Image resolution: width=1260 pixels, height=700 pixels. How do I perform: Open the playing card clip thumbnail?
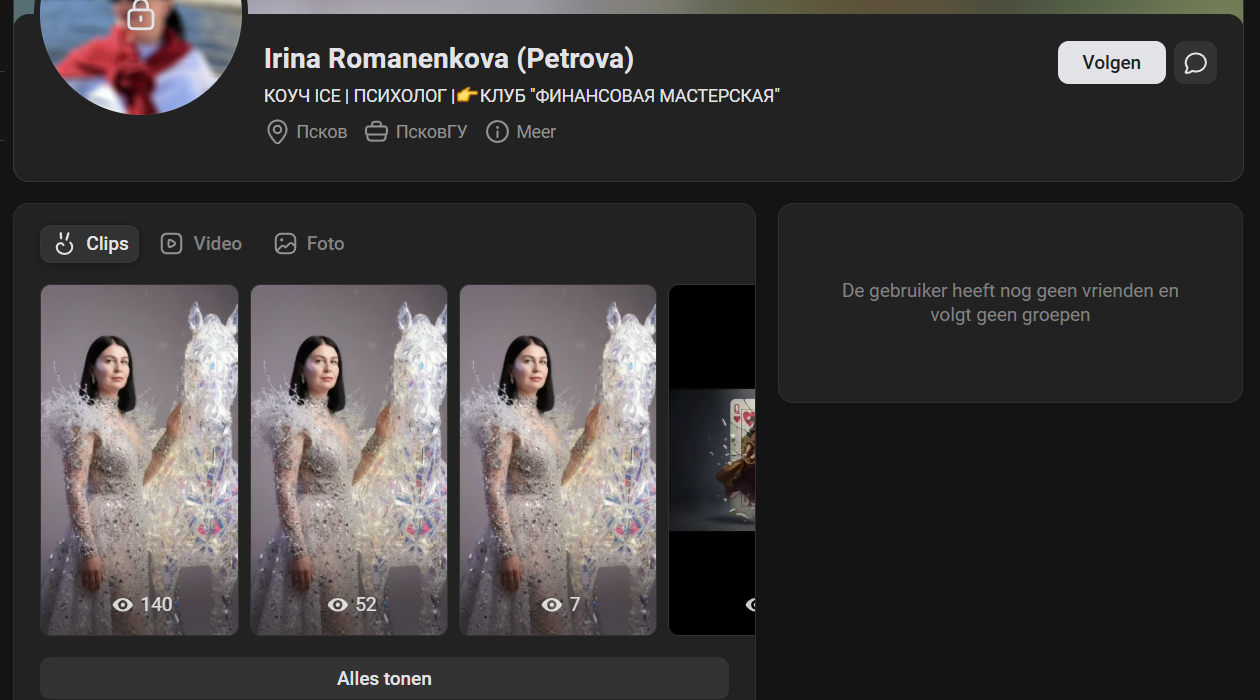(712, 460)
